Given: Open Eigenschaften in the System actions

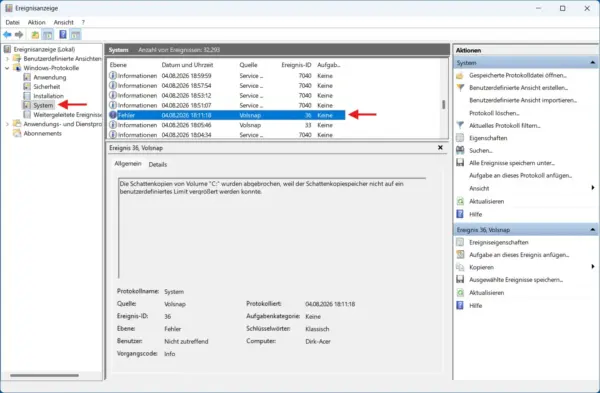Looking at the screenshot, I should [x=488, y=138].
